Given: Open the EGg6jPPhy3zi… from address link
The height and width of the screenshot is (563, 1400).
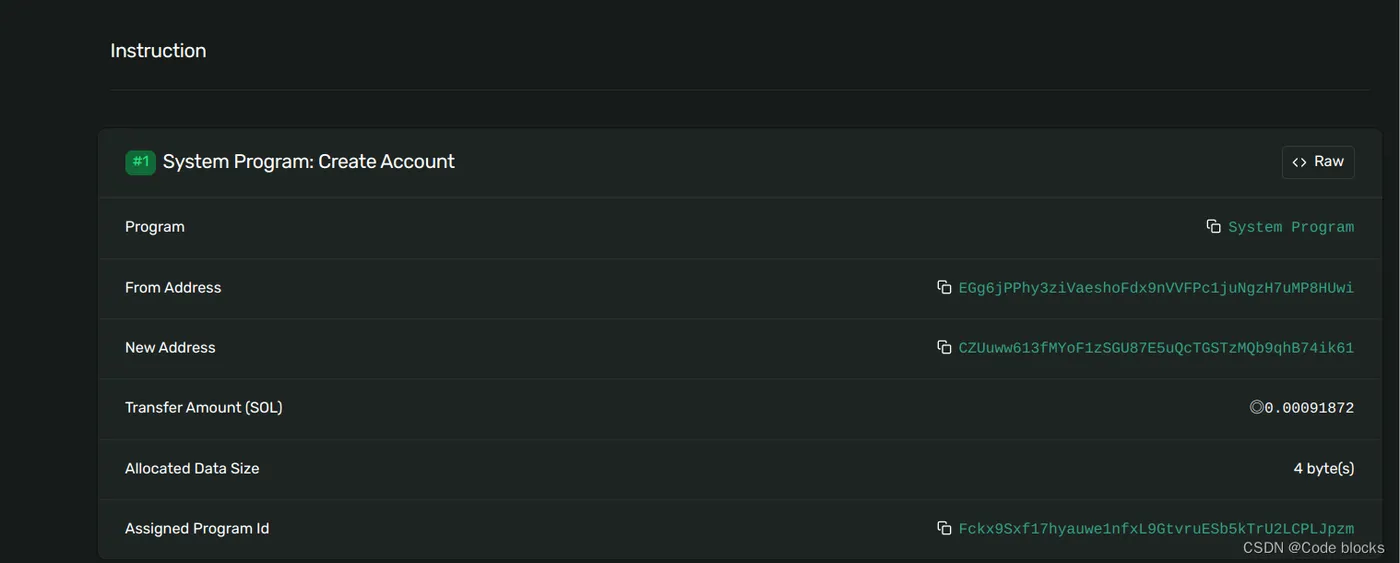Looking at the screenshot, I should click(1156, 288).
